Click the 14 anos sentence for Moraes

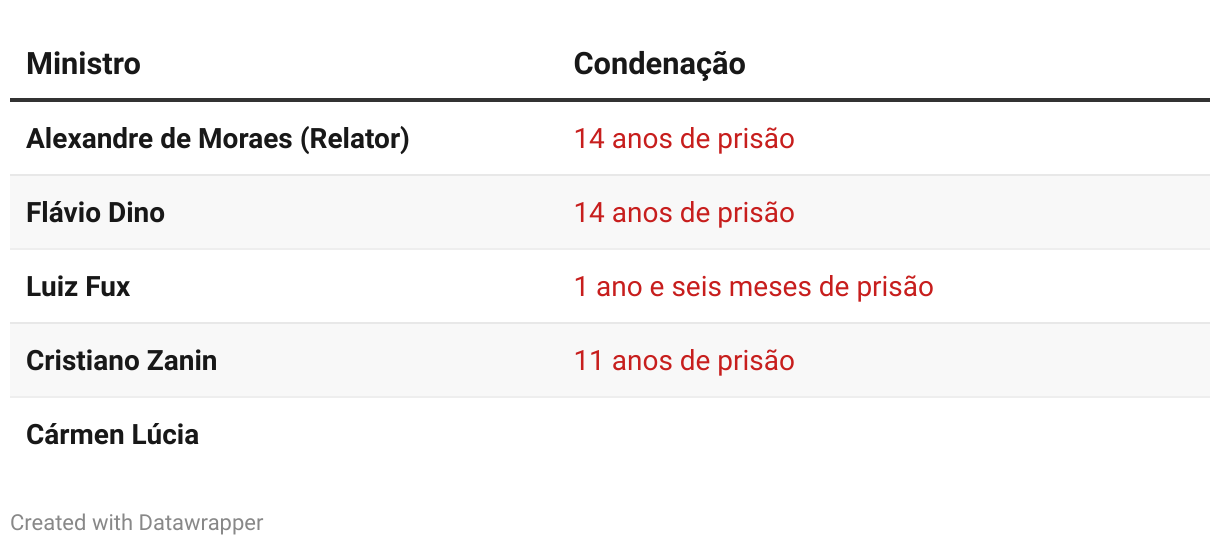(x=684, y=138)
